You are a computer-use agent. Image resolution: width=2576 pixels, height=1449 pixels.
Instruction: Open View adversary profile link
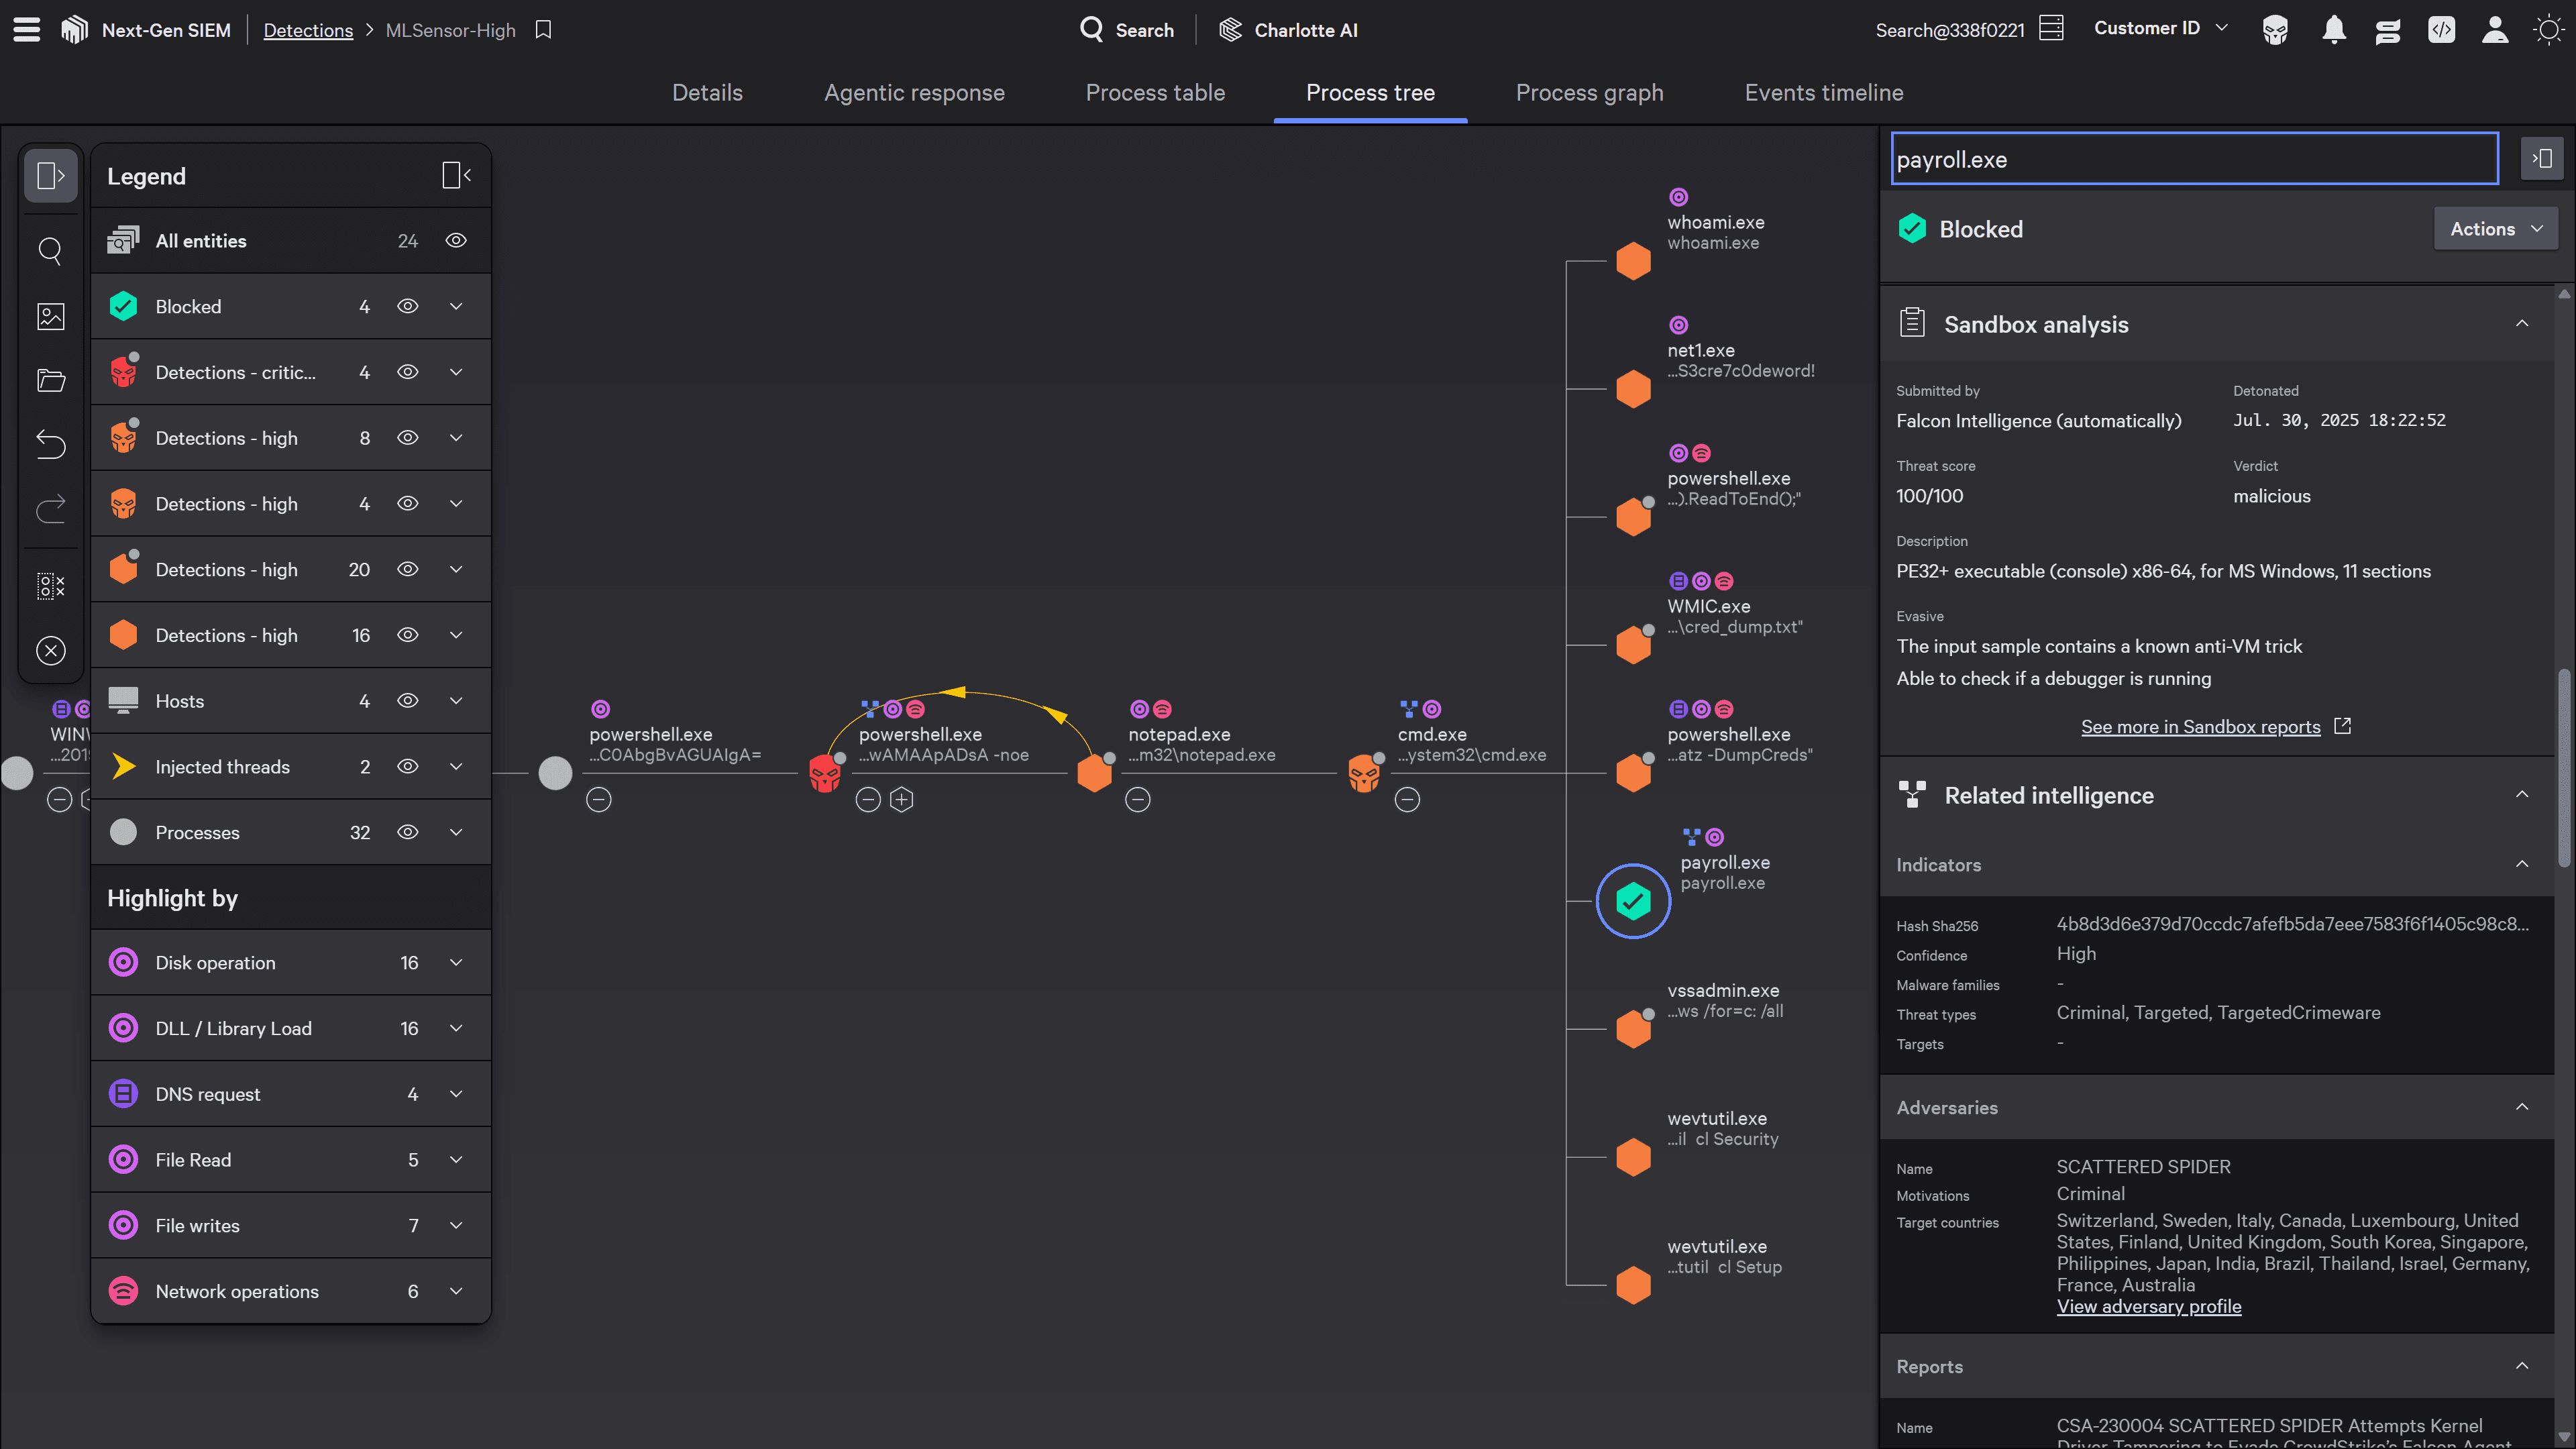pos(2149,1307)
